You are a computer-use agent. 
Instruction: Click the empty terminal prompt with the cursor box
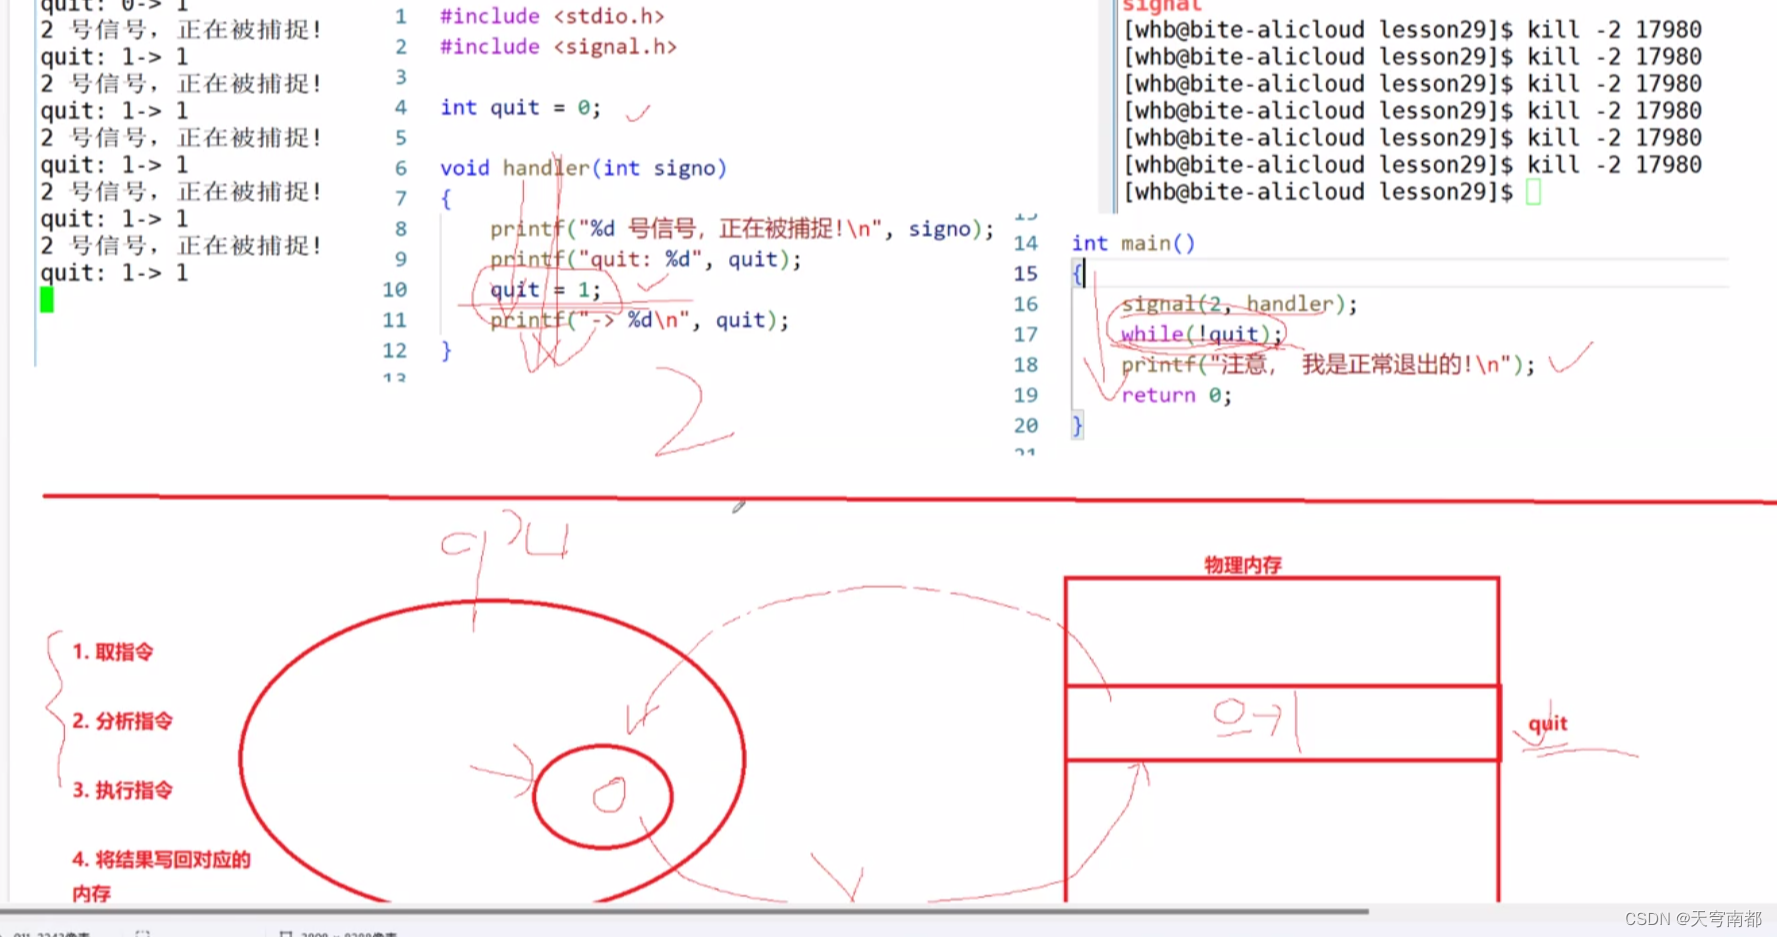[1332, 192]
